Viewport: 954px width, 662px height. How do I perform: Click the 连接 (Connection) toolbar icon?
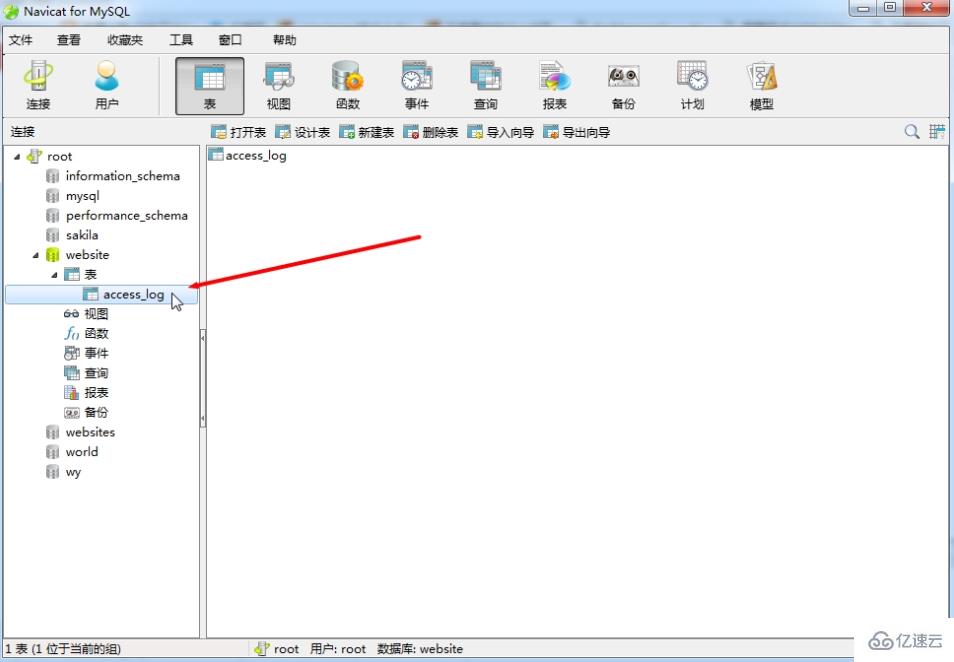tap(39, 85)
